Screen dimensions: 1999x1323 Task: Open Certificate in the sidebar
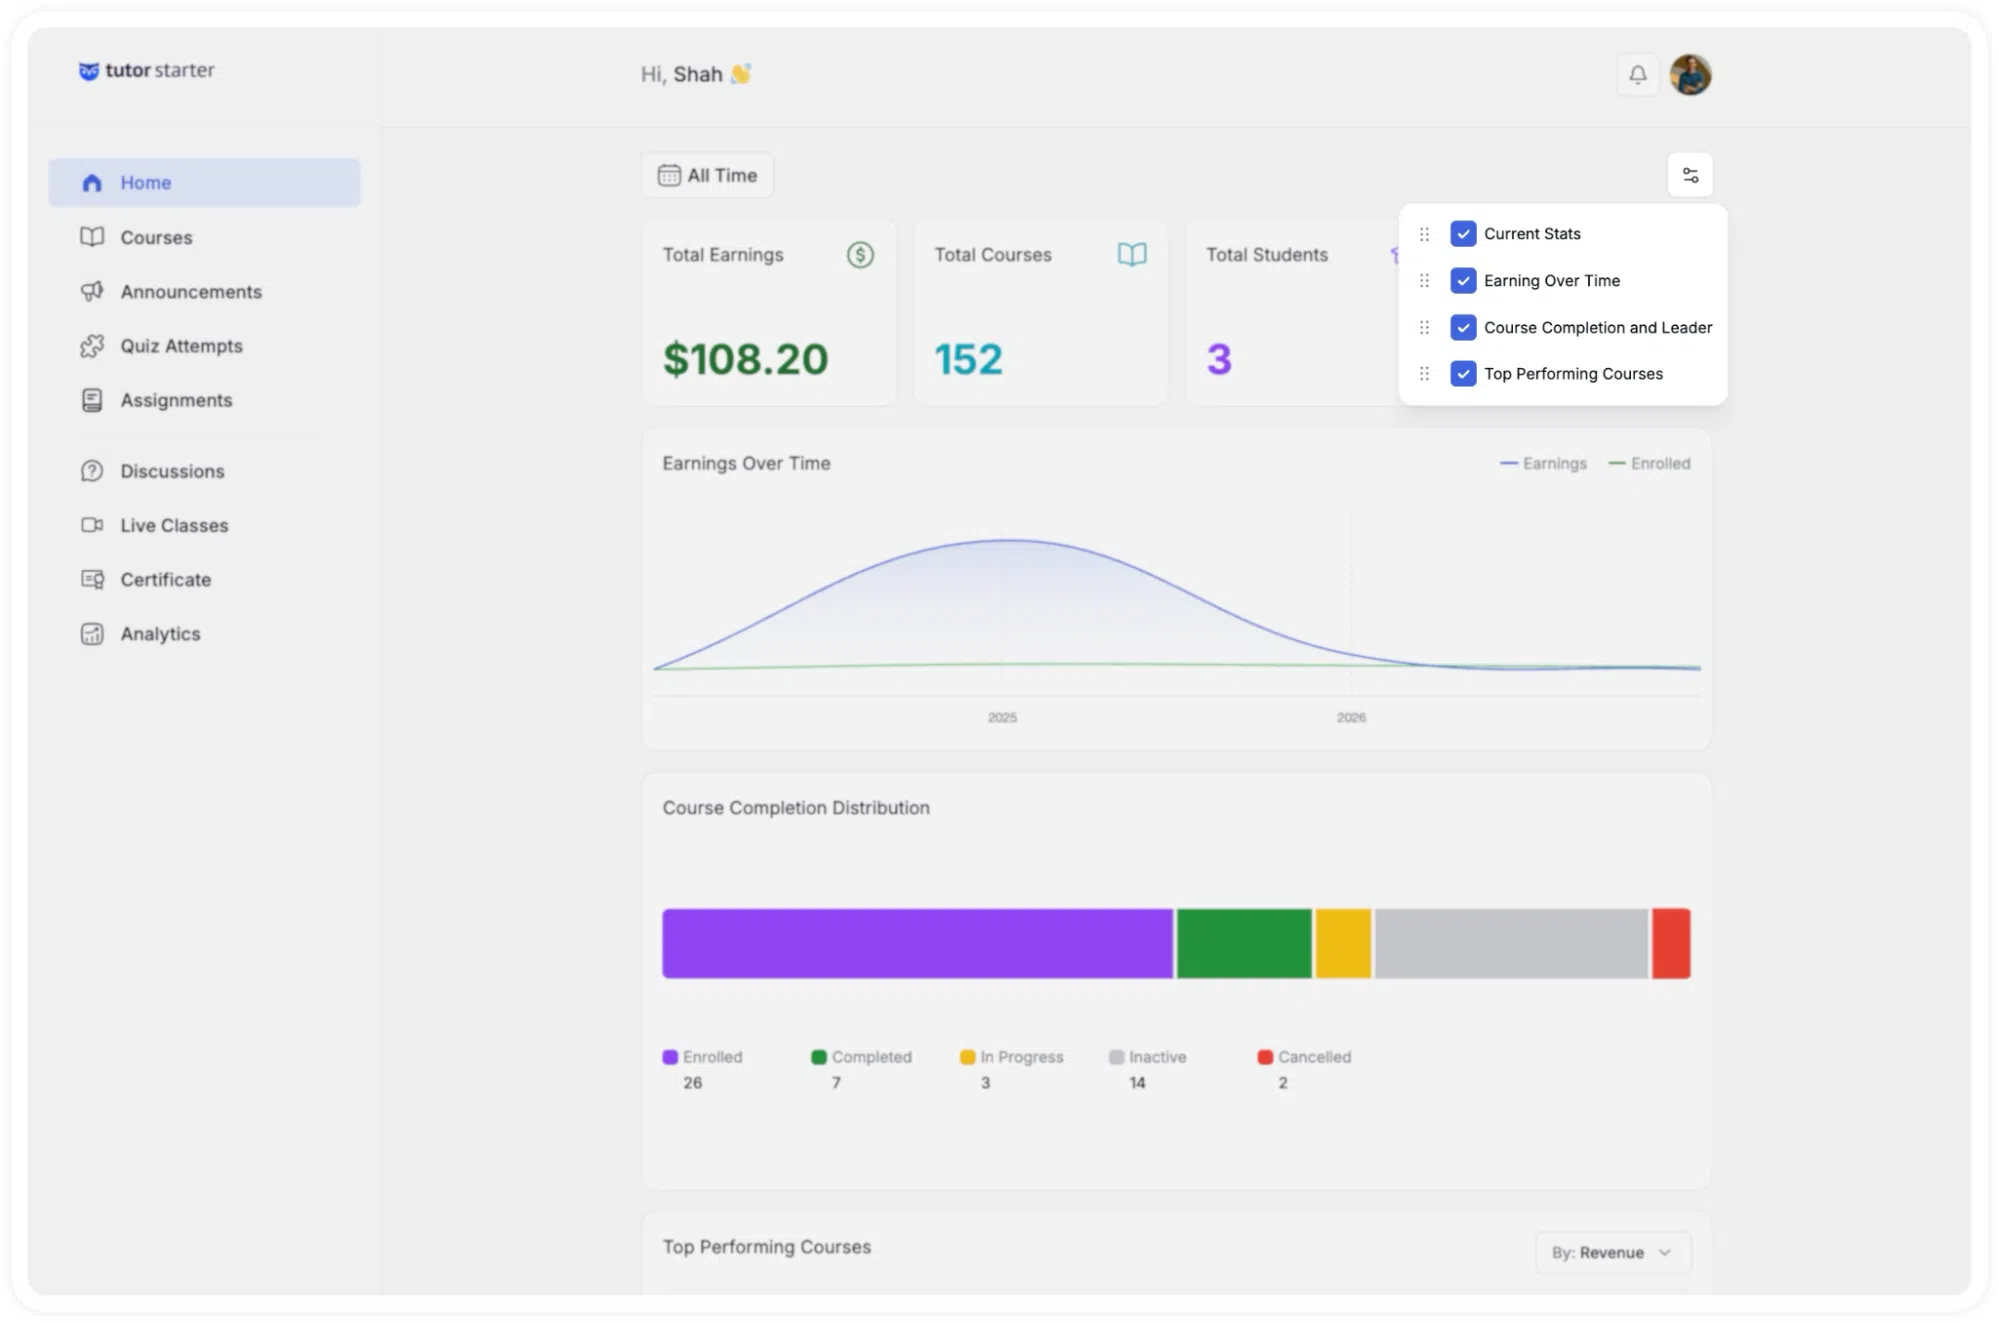pyautogui.click(x=205, y=579)
